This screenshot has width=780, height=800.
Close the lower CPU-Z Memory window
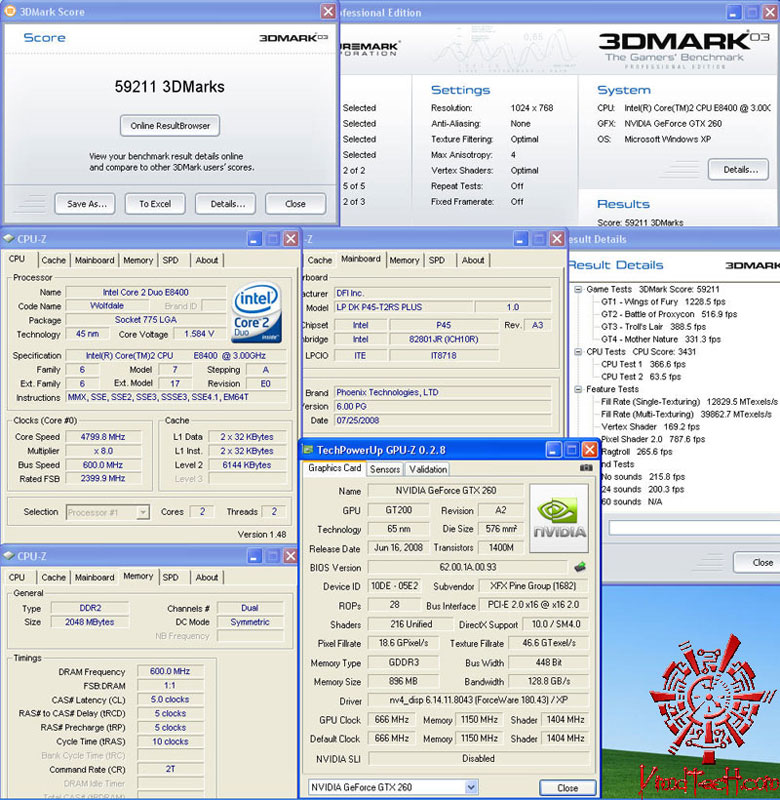click(x=291, y=556)
